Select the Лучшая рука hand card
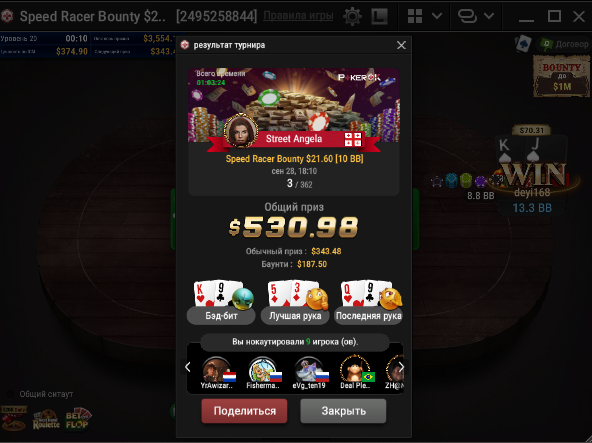Image resolution: width=592 pixels, height=443 pixels. coord(295,302)
